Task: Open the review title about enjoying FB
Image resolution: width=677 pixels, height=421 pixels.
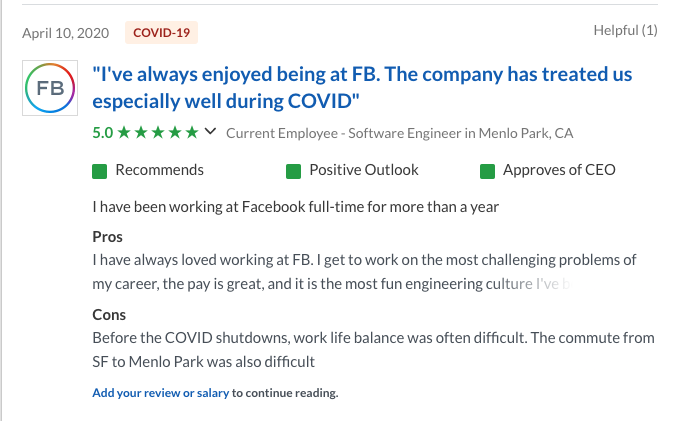Action: point(362,88)
